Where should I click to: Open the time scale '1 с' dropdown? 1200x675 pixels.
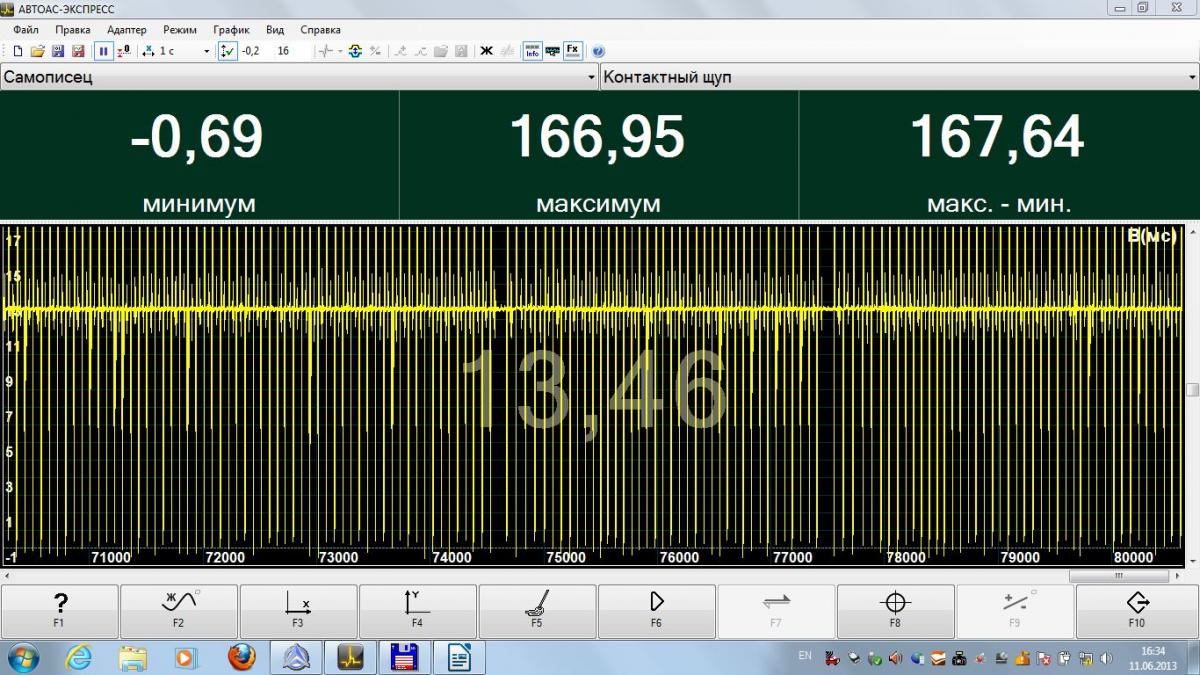[x=206, y=51]
